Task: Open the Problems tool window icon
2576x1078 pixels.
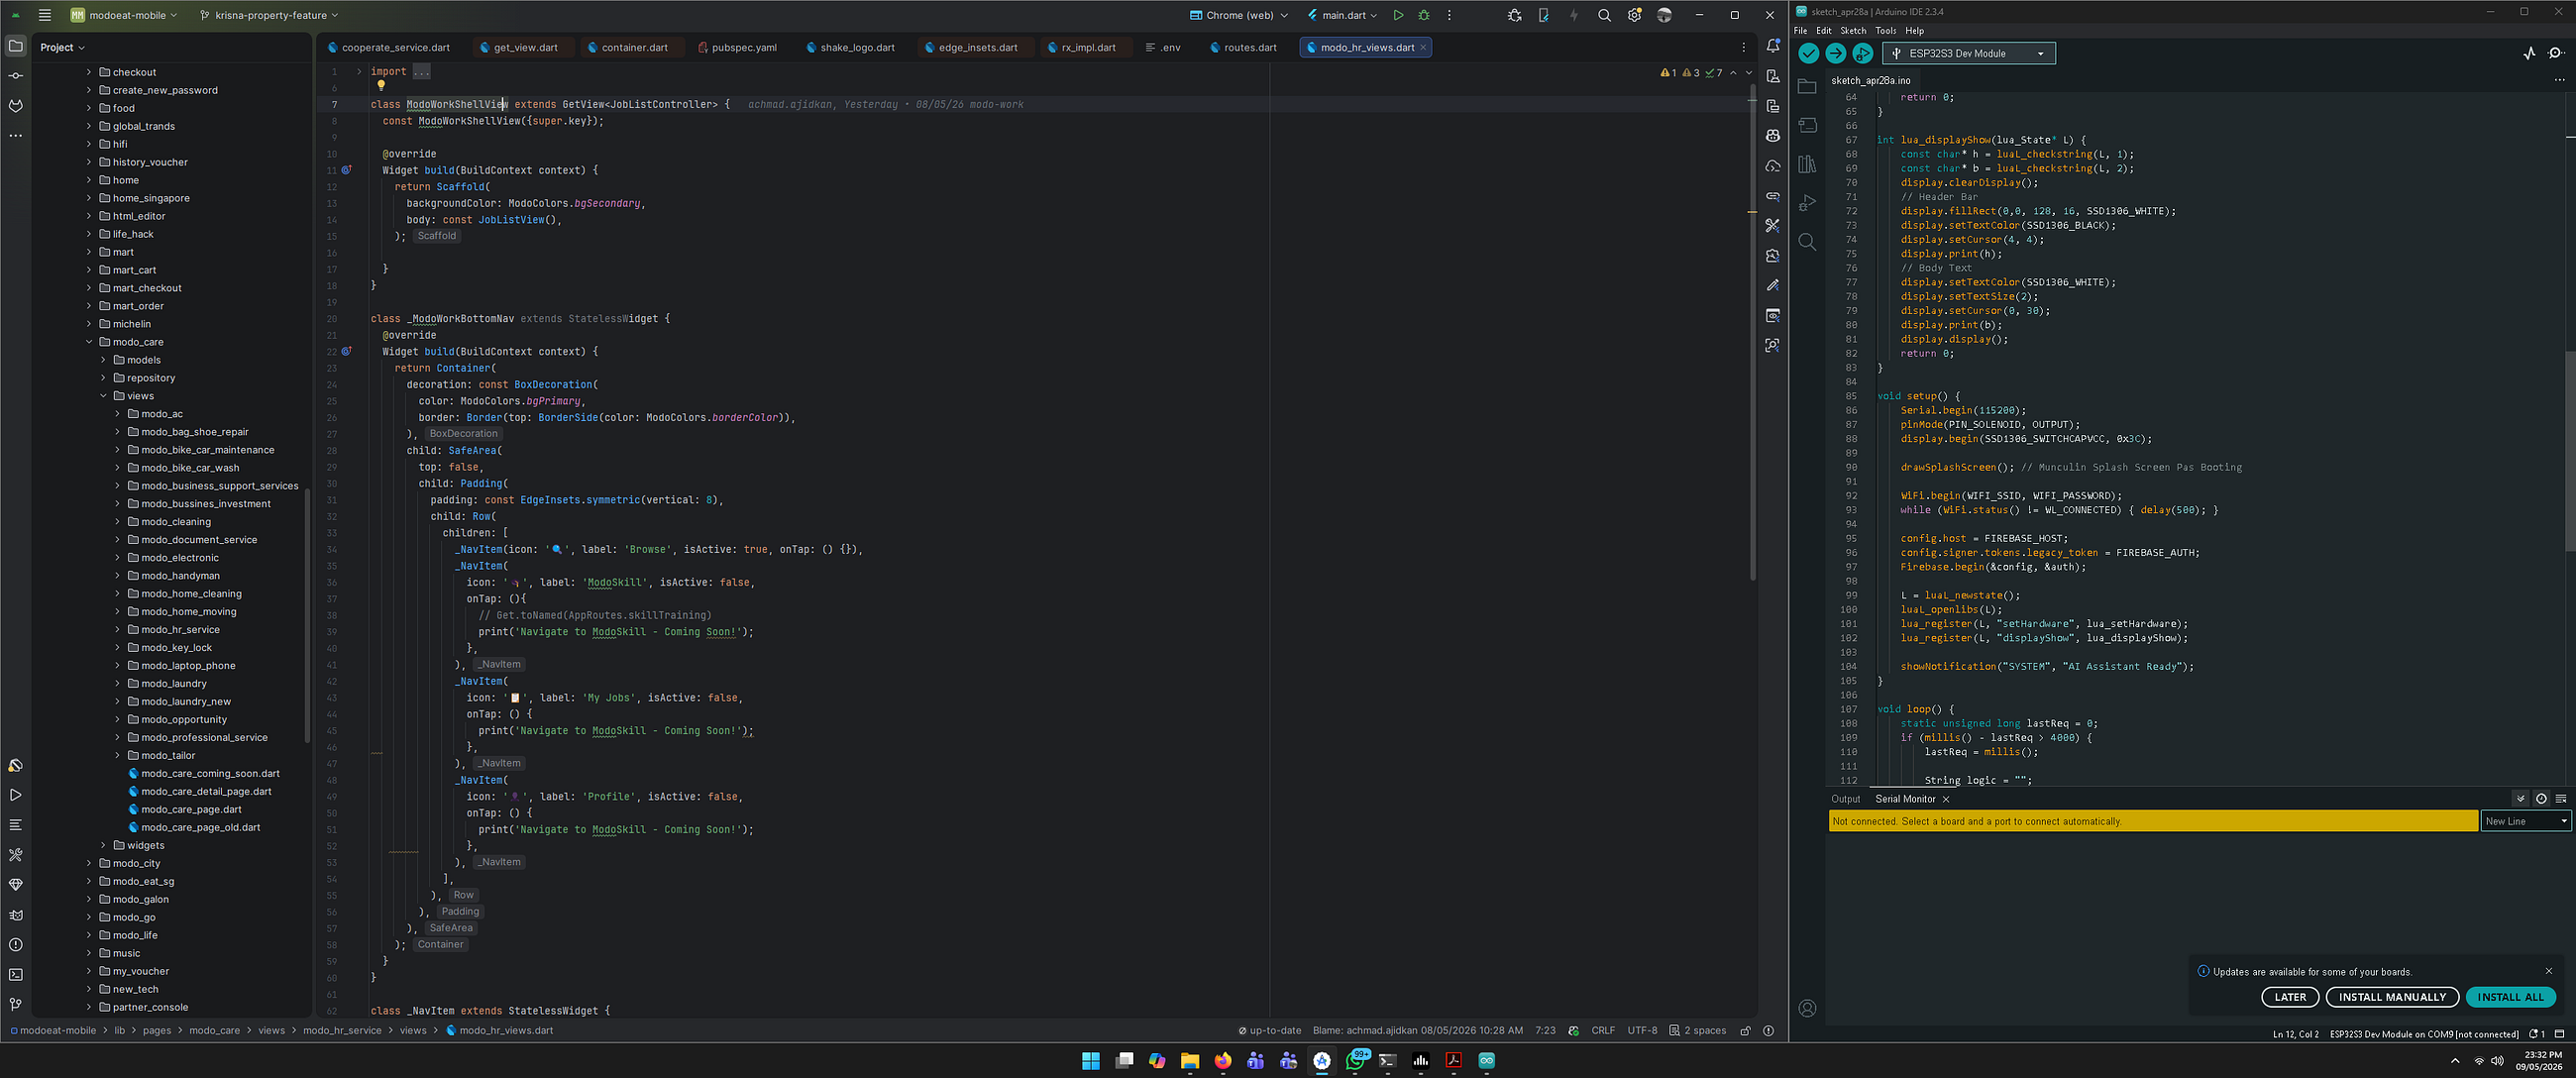Action: (x=15, y=945)
